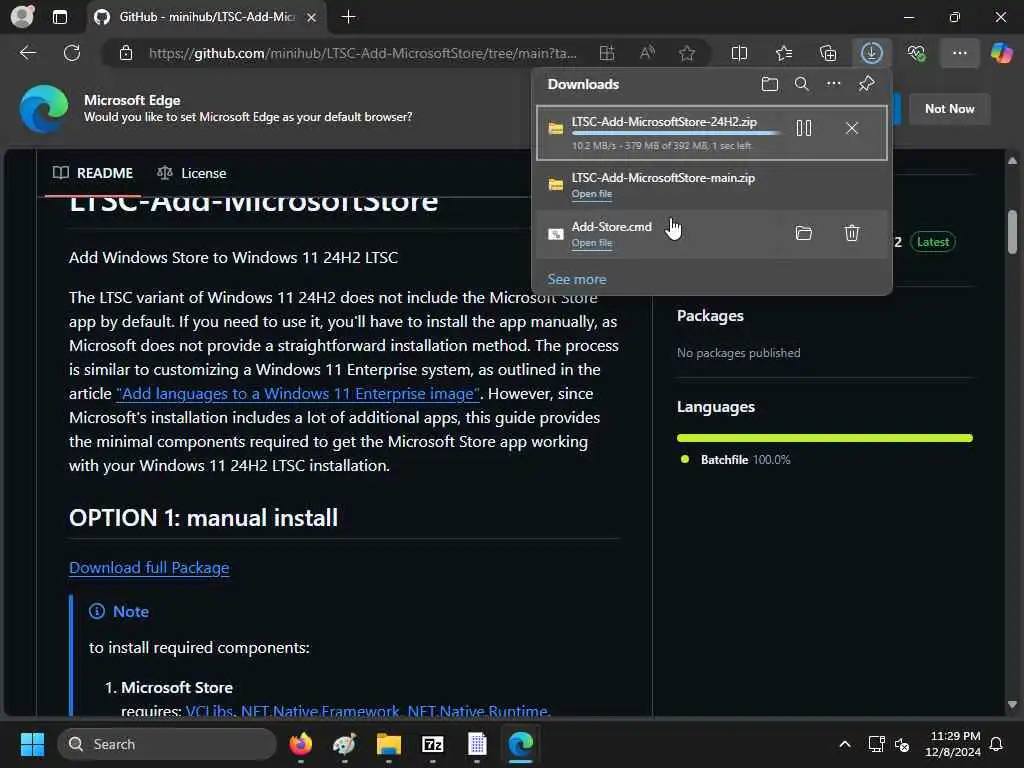The image size is (1024, 768).
Task: Go back with the back arrow
Action: pos(28,53)
